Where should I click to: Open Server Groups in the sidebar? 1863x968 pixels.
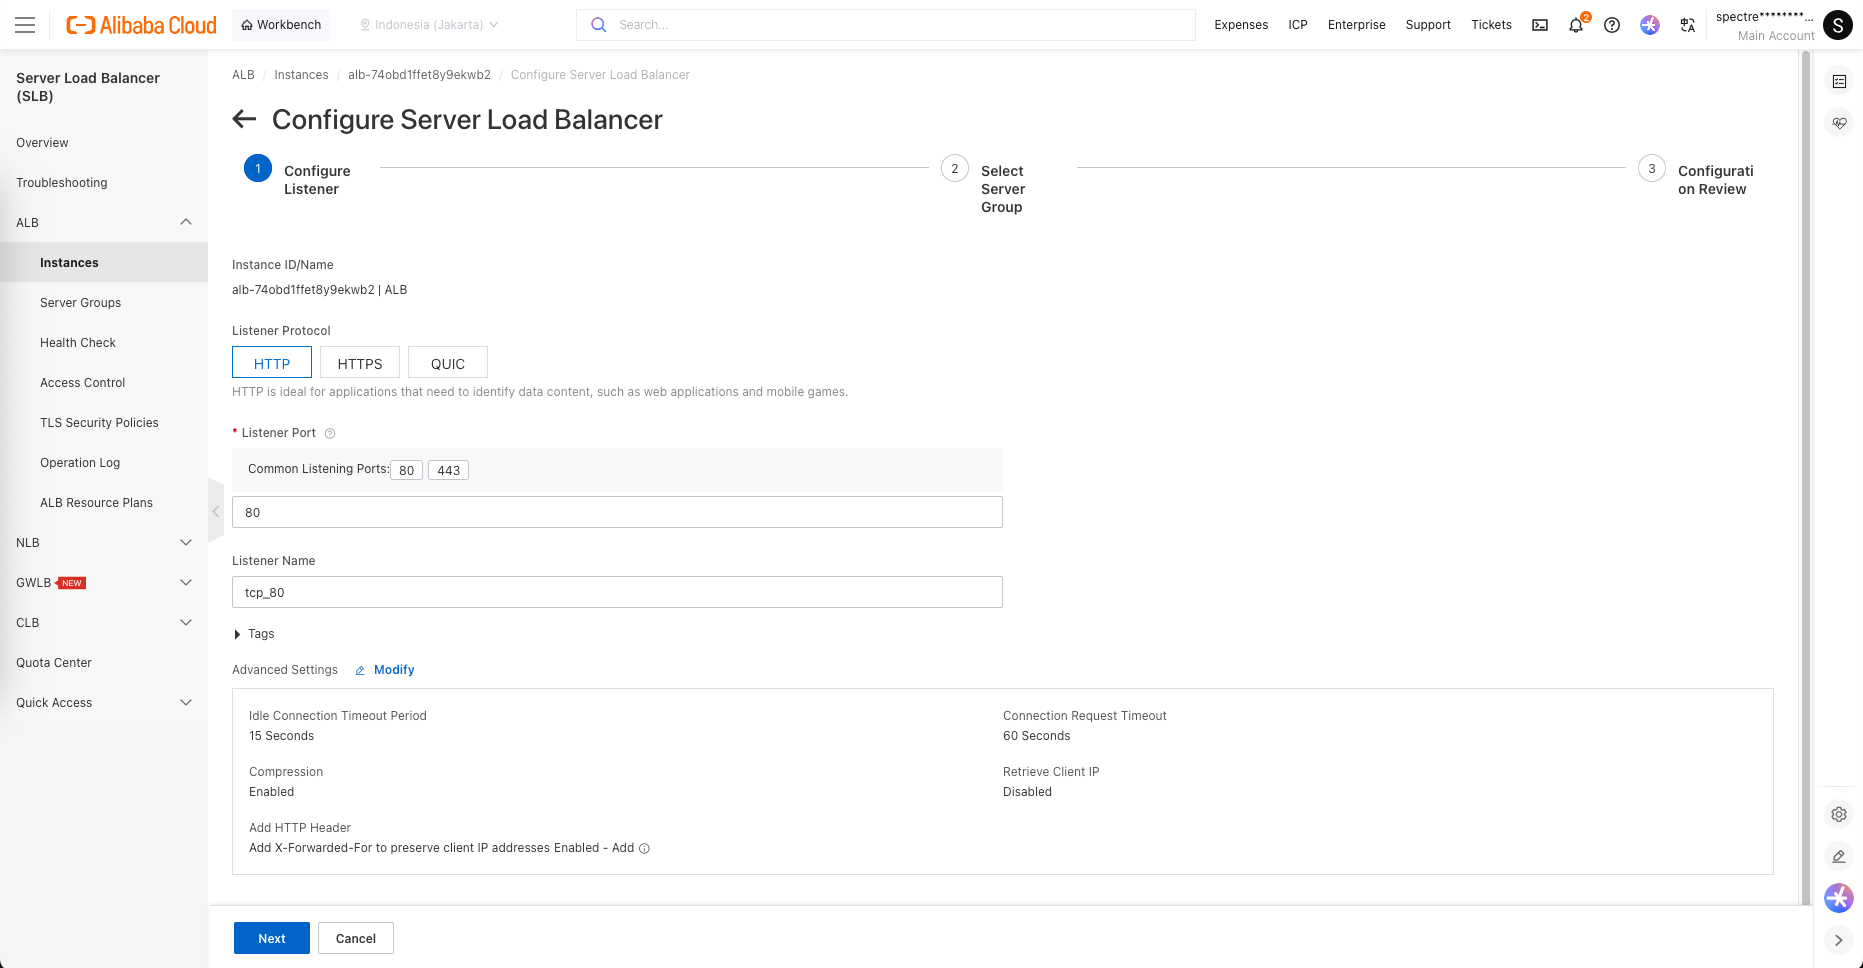[80, 303]
